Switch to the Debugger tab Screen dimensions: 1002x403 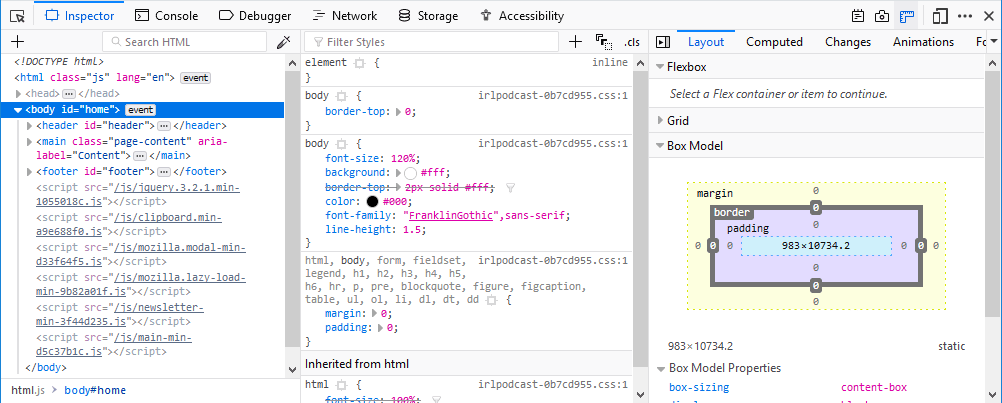pos(255,16)
